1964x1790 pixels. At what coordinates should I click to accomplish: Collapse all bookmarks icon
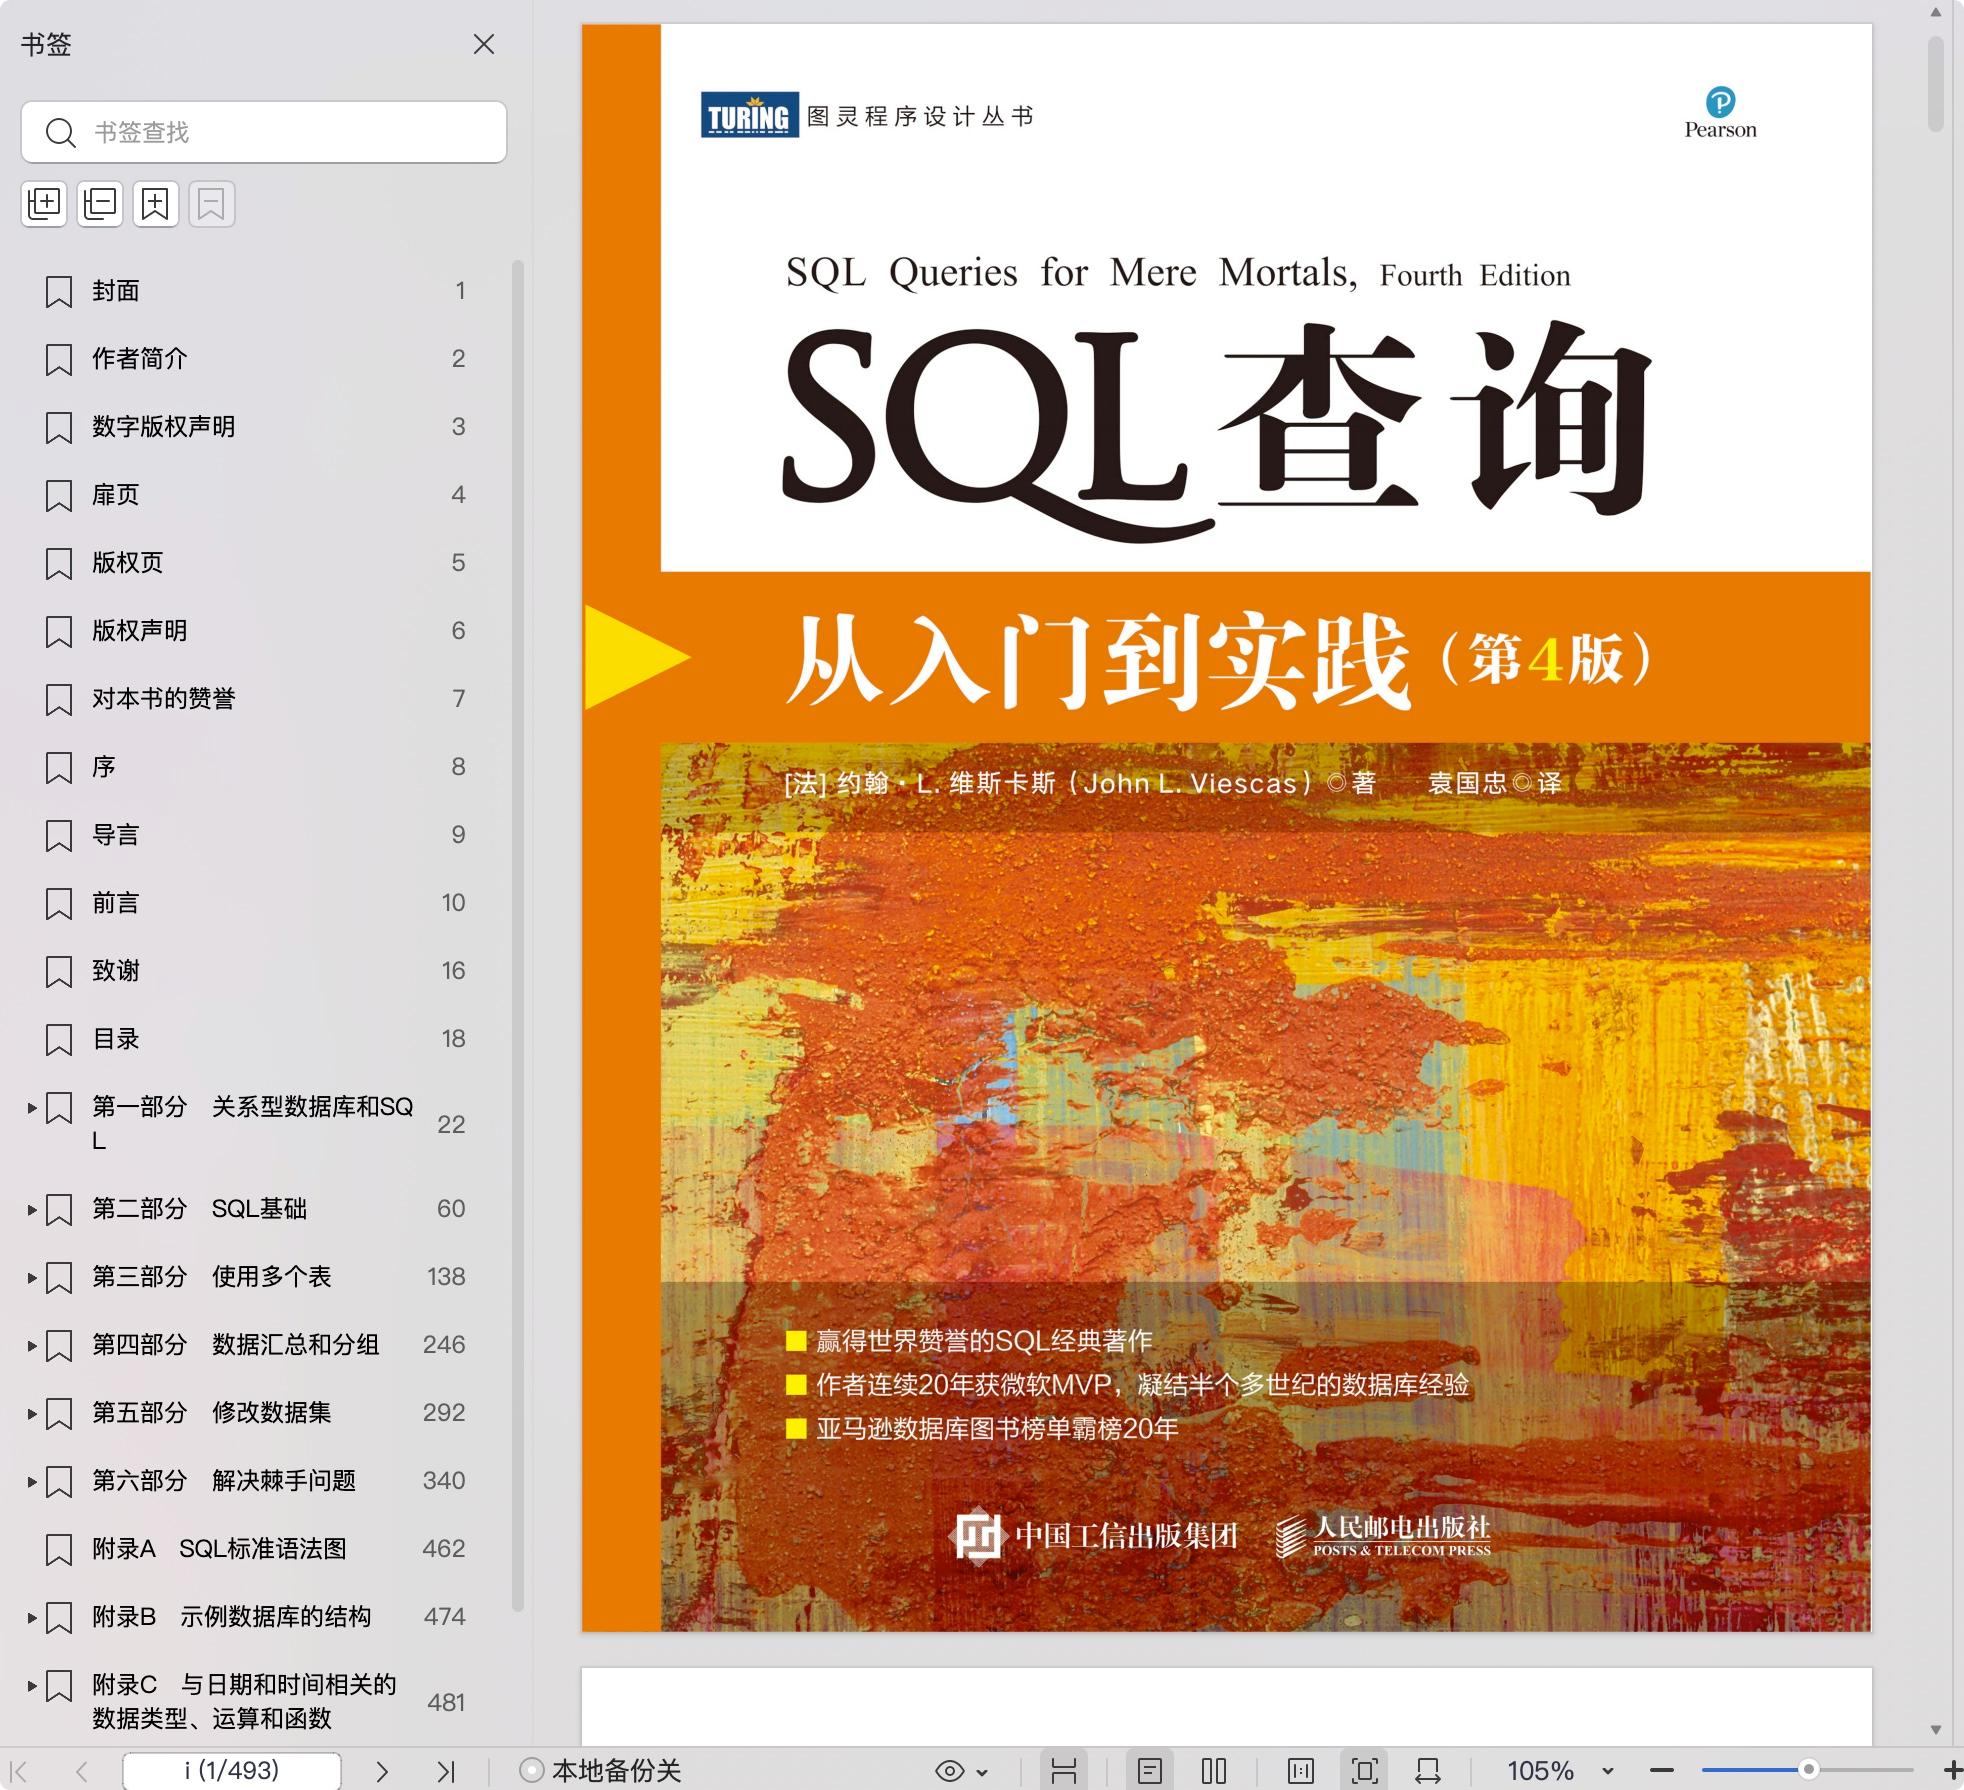pyautogui.click(x=100, y=204)
